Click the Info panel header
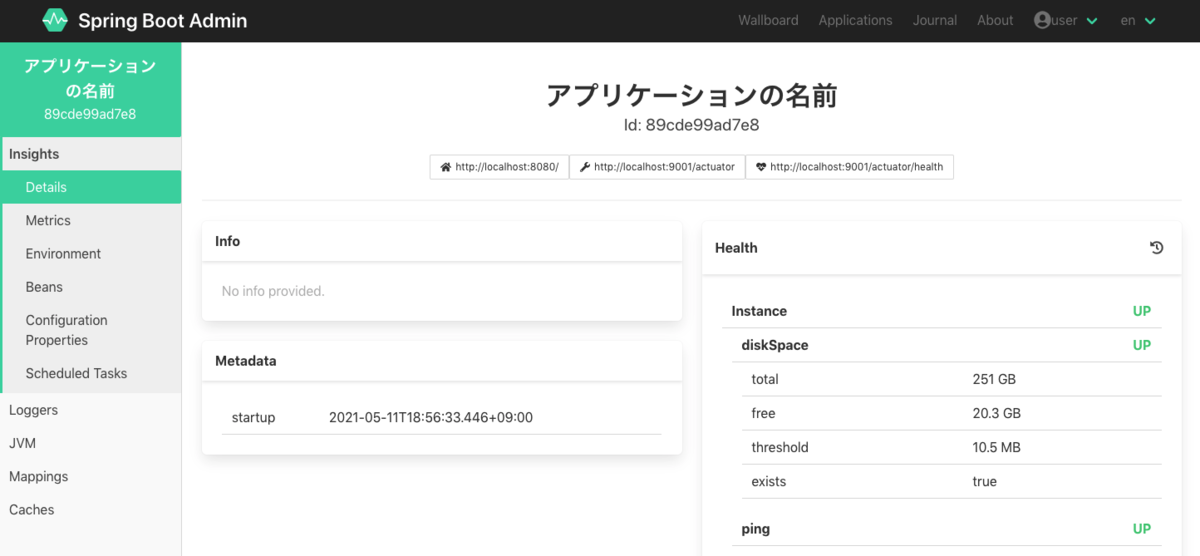This screenshot has height=556, width=1200. click(x=442, y=241)
